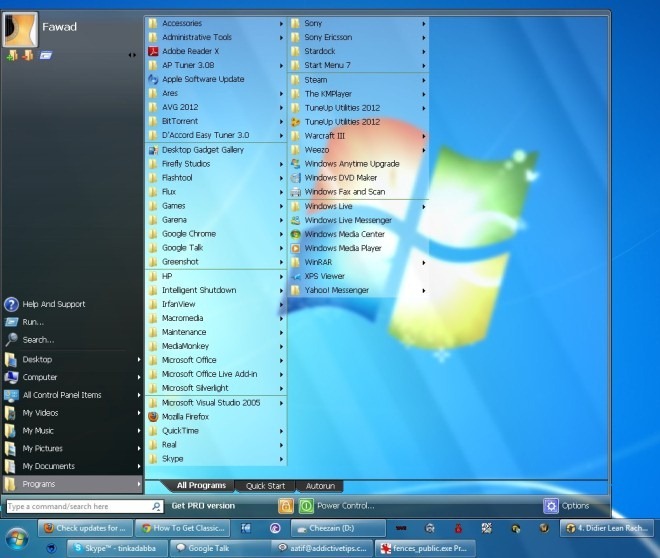The image size is (660, 558).
Task: Expand the Accessories folder submenu
Action: 181,23
